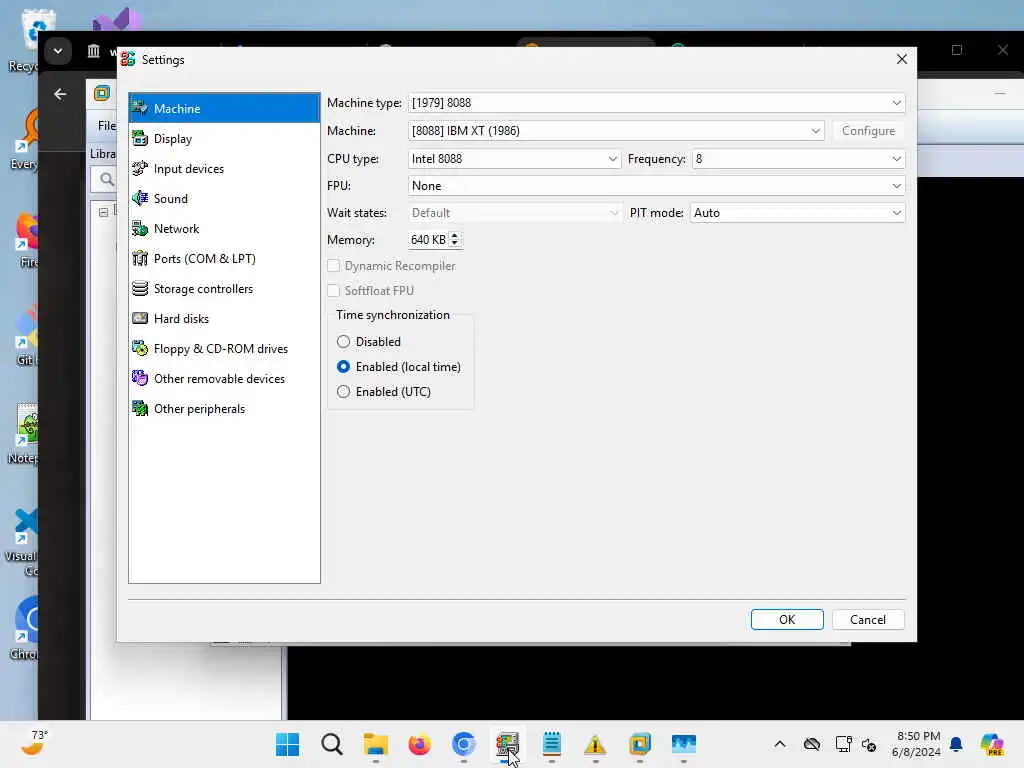
Task: Click the Settings window title icon
Action: coord(128,59)
